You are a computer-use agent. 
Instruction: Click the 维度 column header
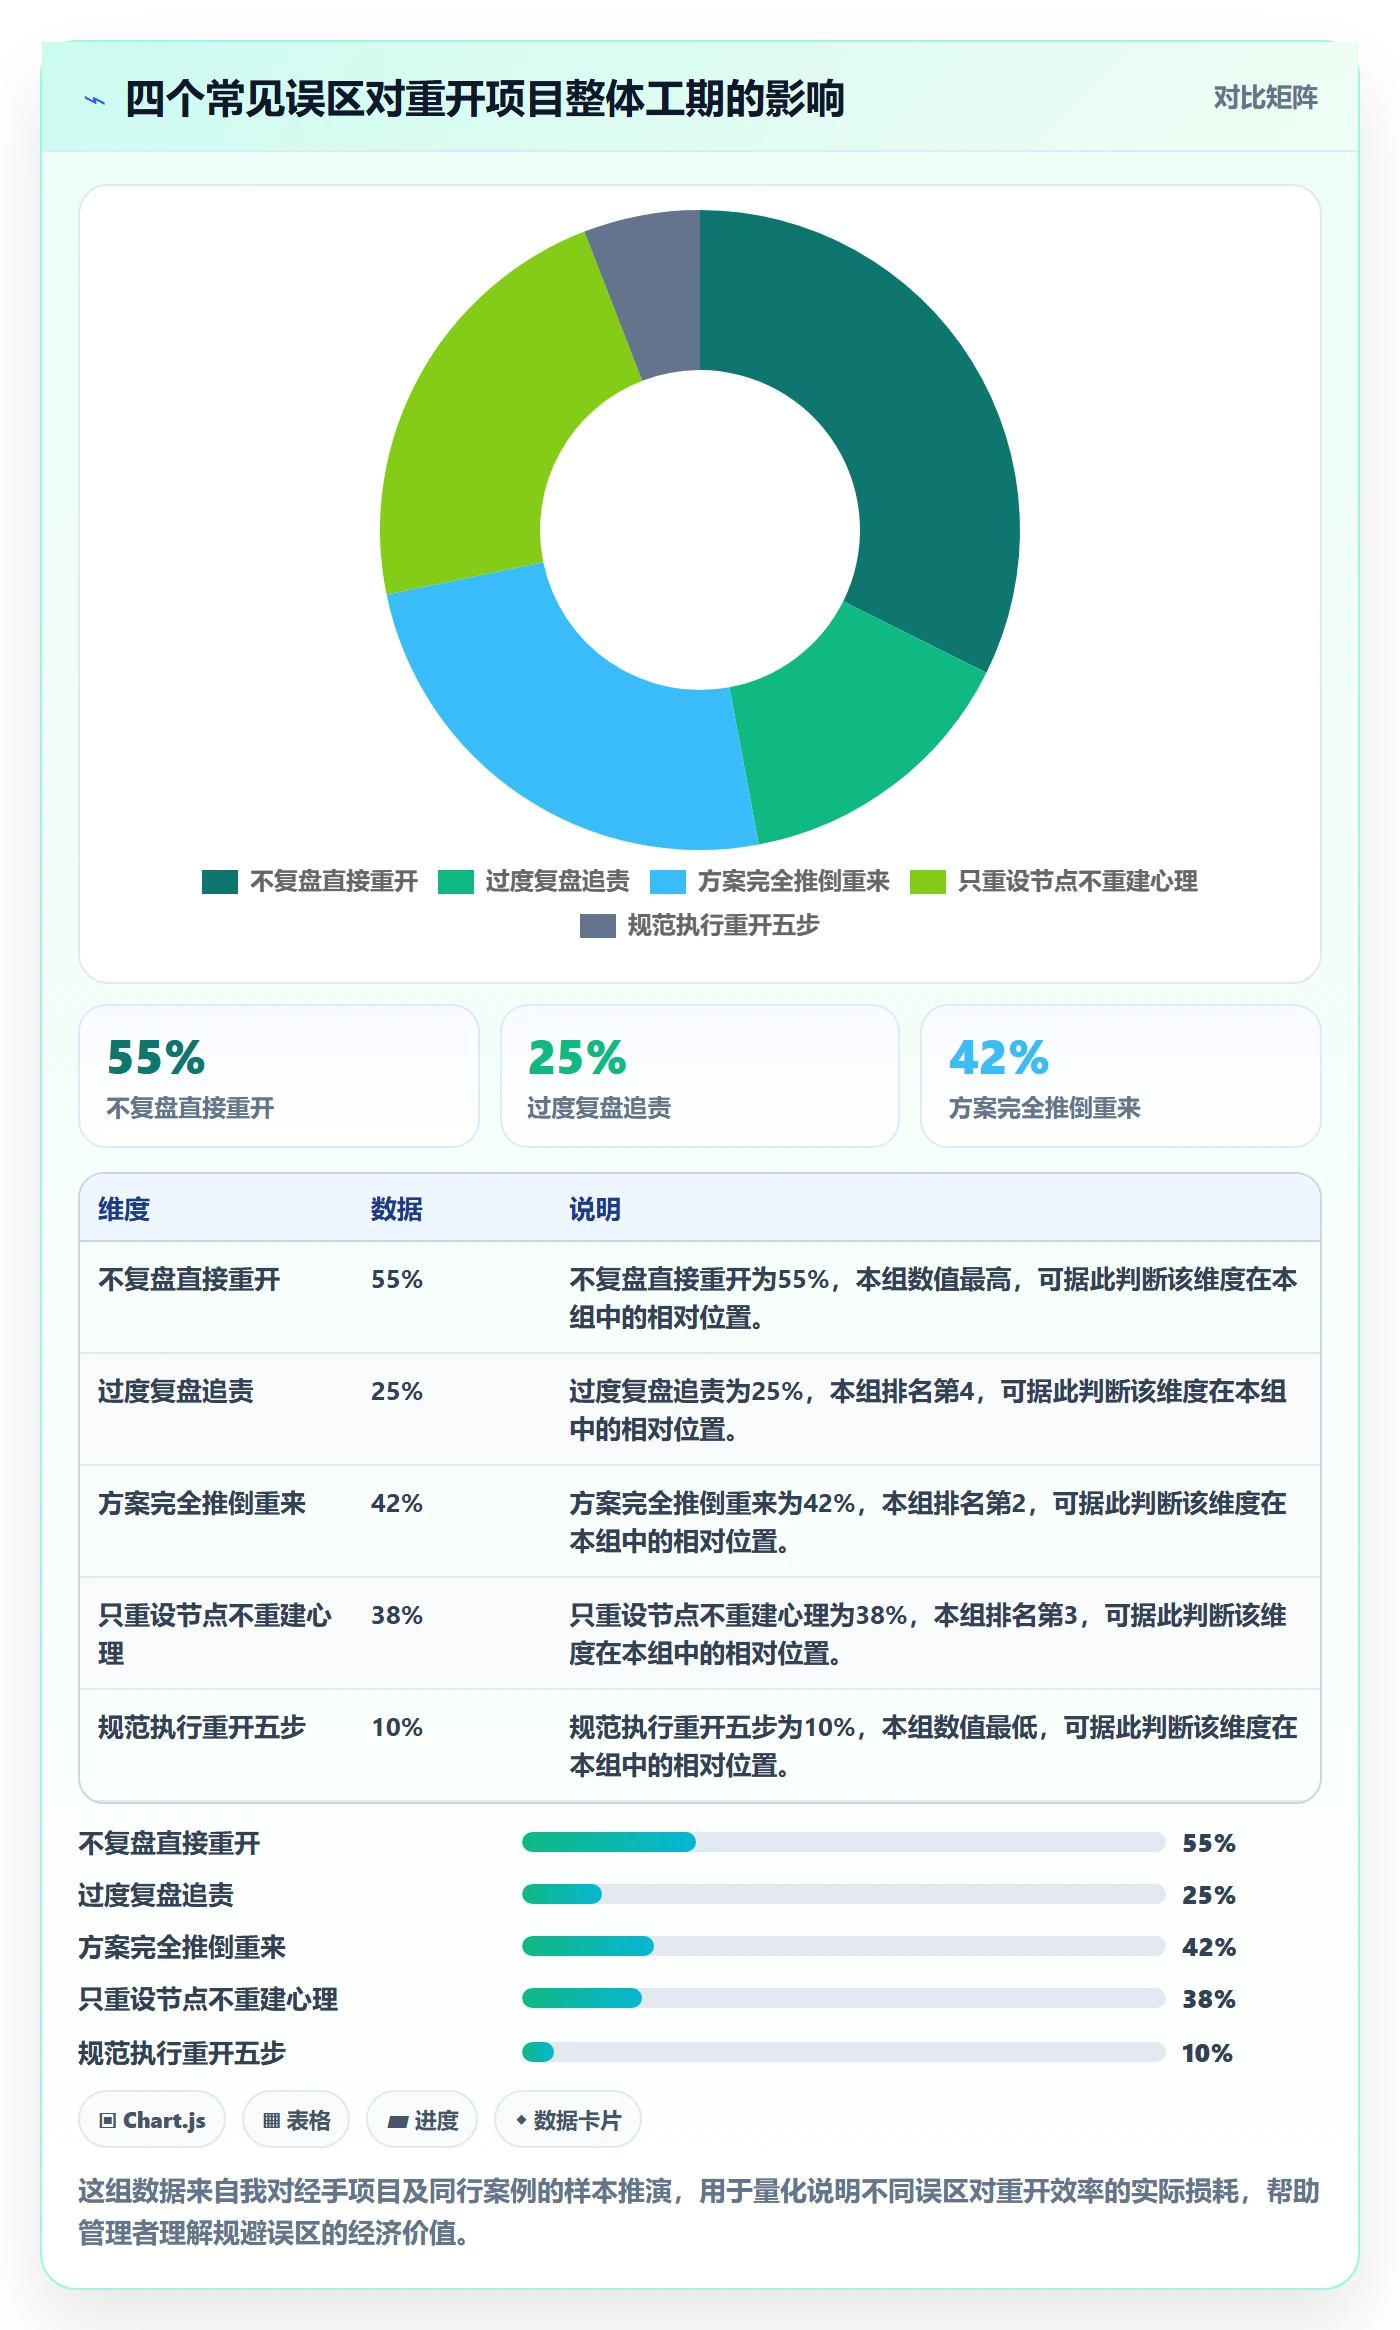124,1209
